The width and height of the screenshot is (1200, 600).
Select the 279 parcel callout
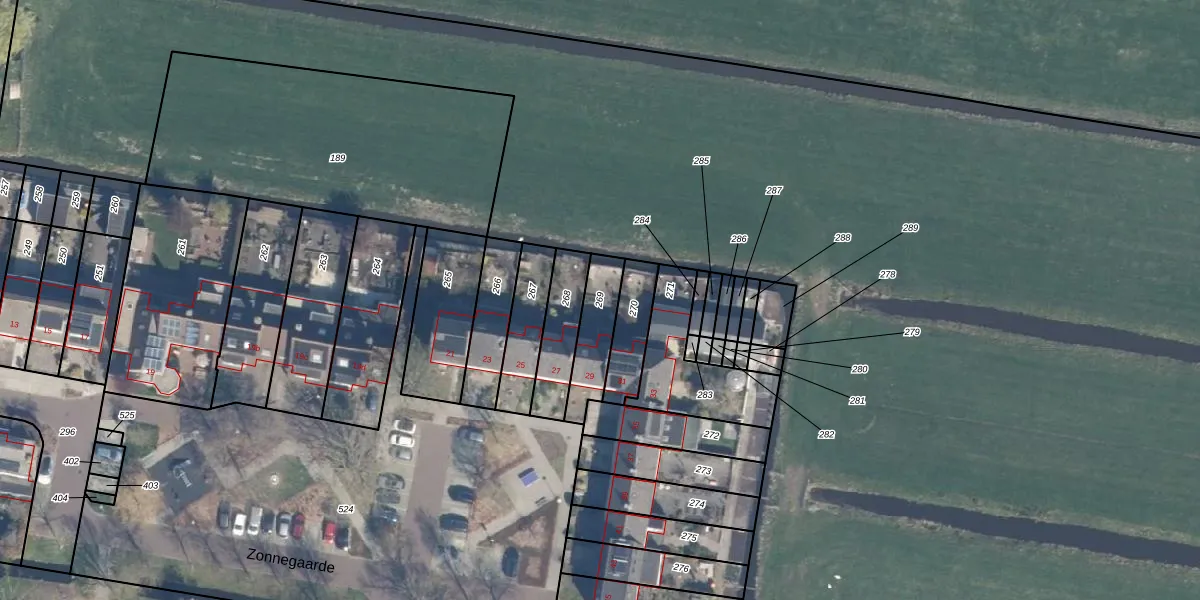[911, 332]
